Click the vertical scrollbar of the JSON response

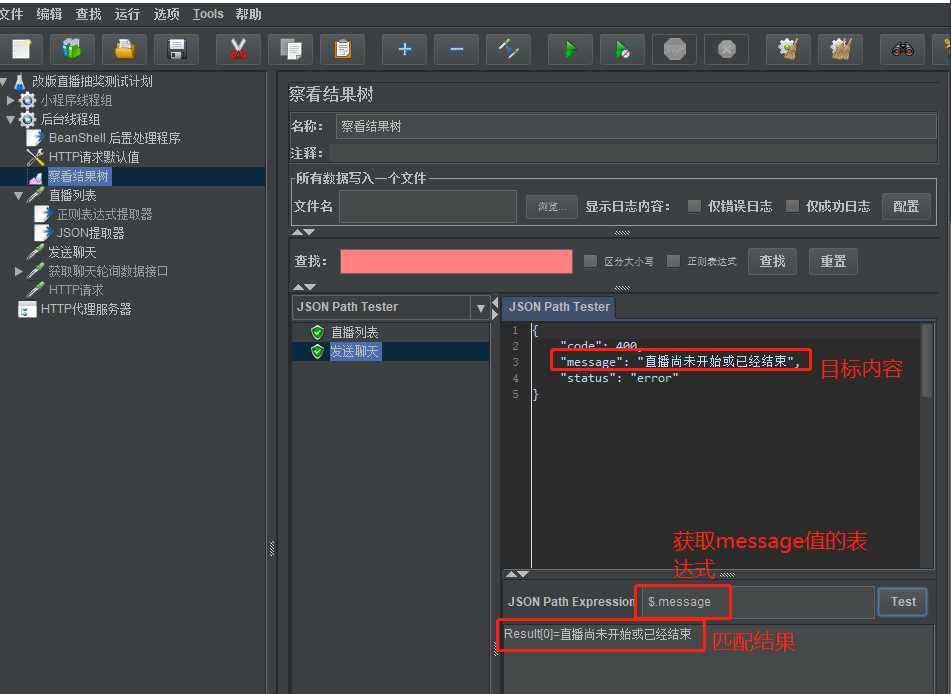927,360
